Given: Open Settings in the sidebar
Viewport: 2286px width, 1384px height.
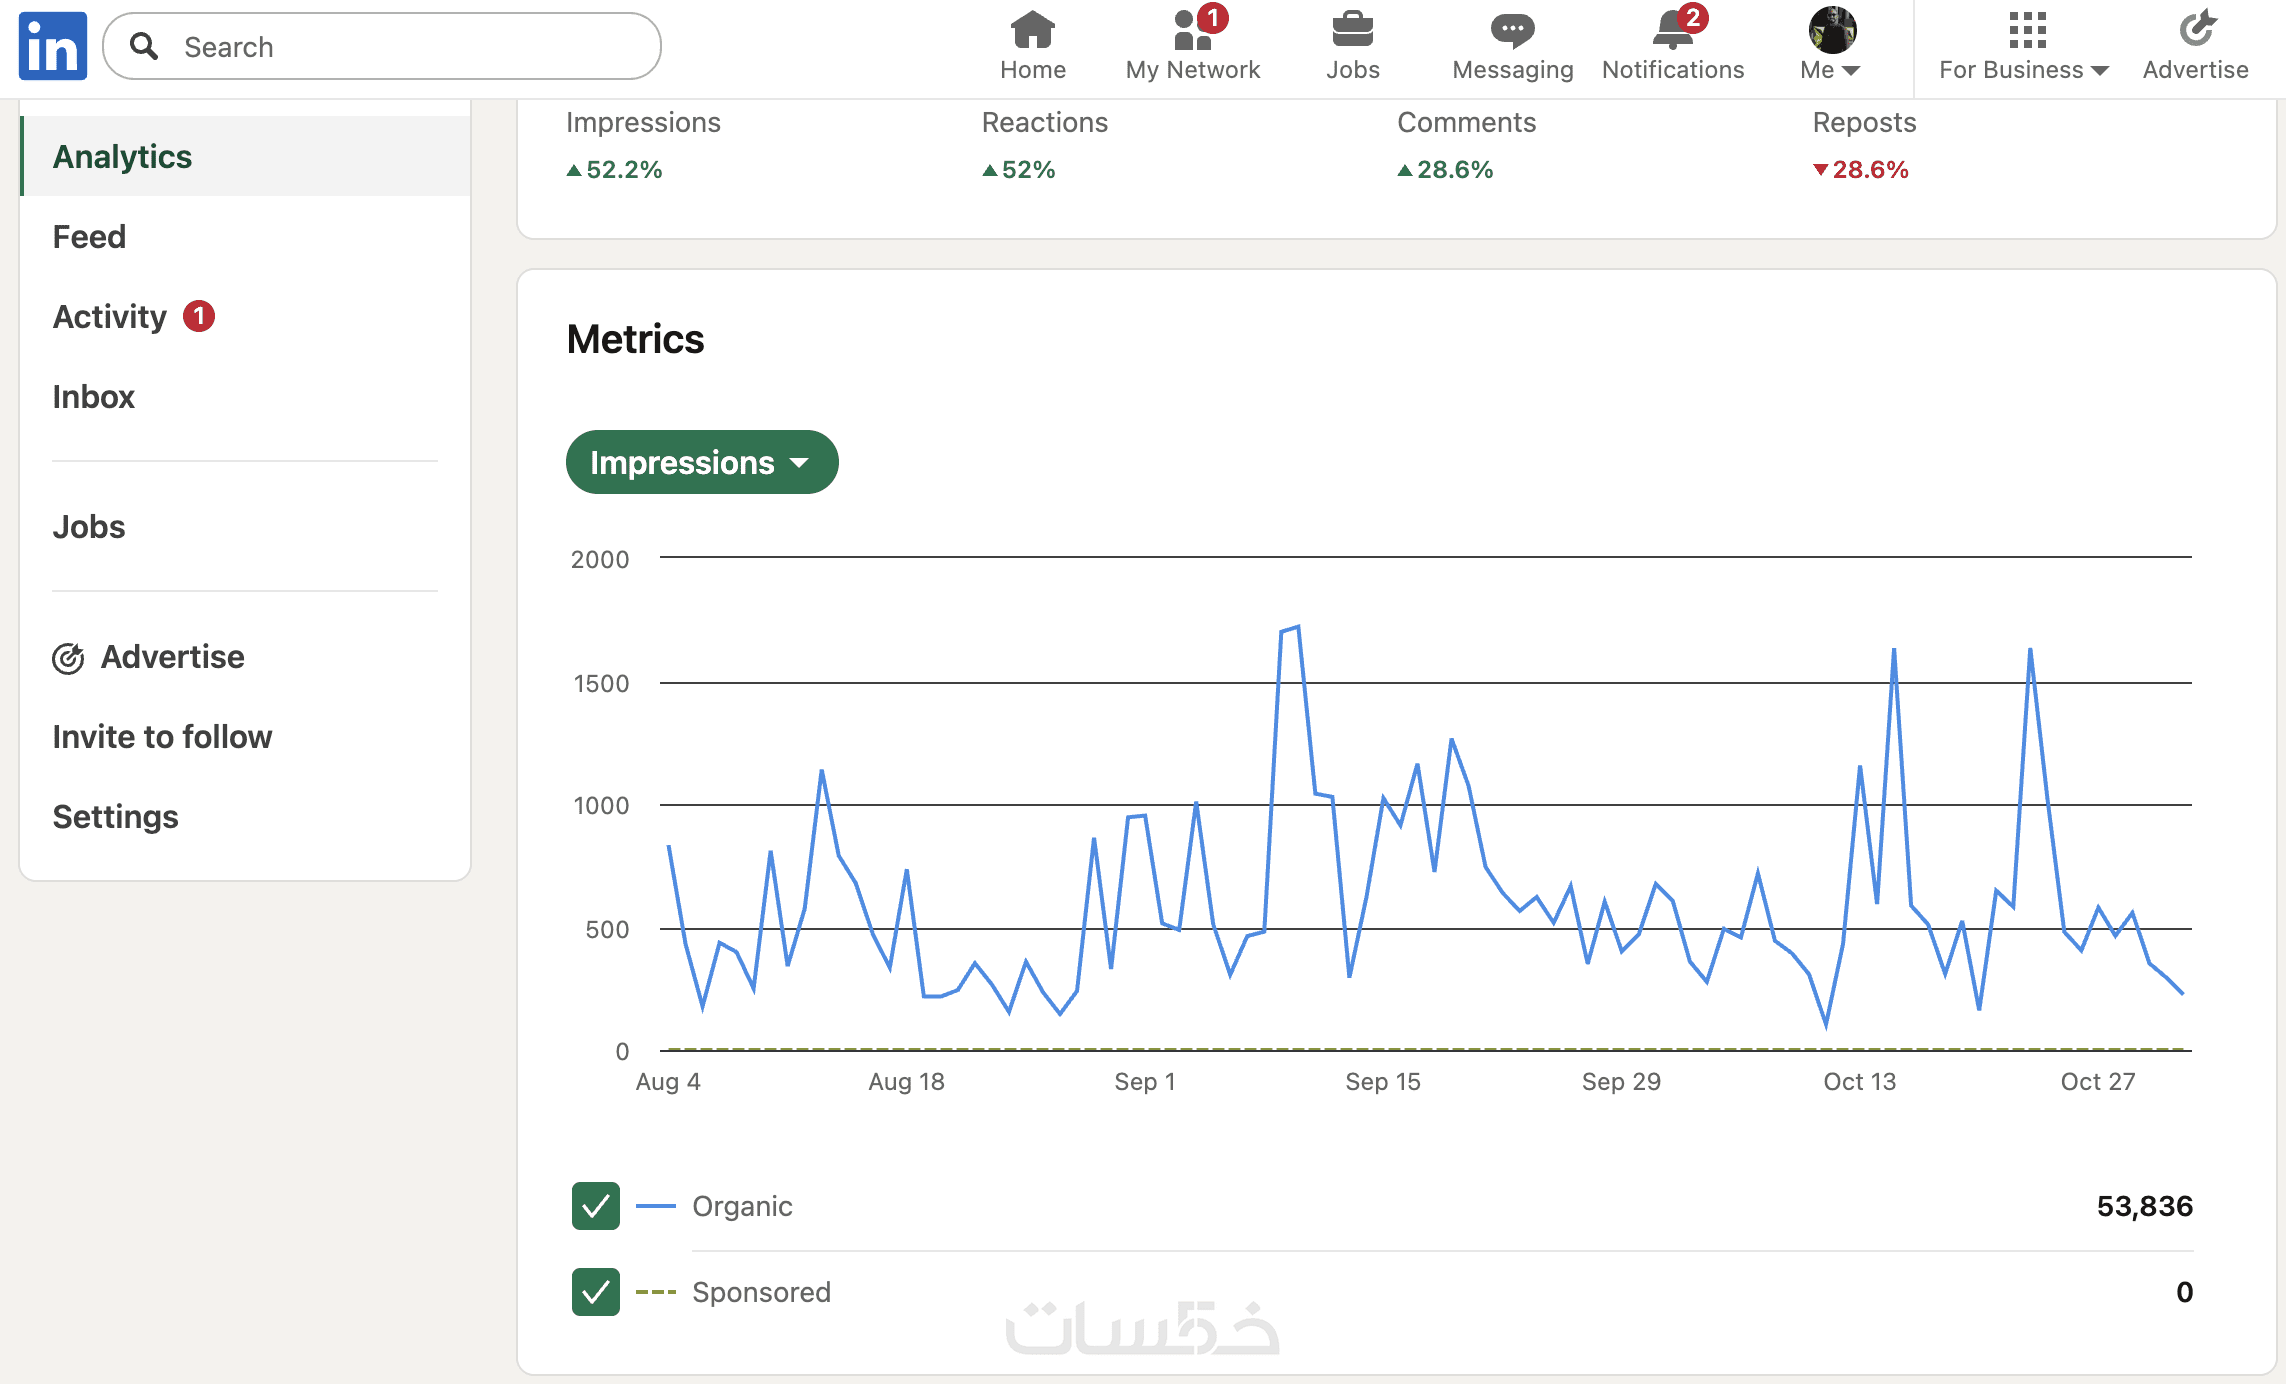Looking at the screenshot, I should (x=115, y=817).
